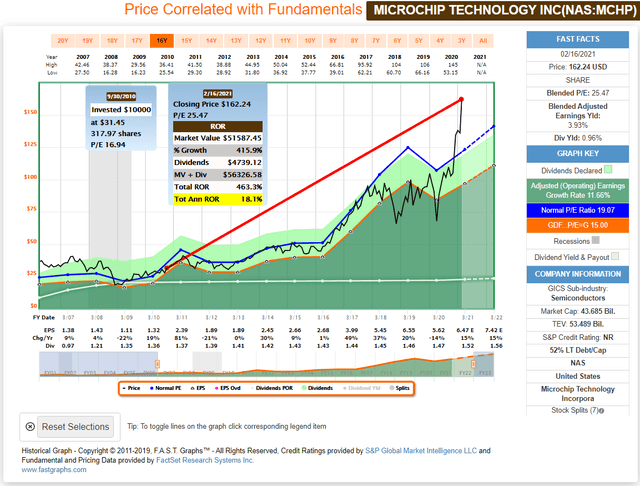Click the GRAPH KEY panel header

pos(578,154)
